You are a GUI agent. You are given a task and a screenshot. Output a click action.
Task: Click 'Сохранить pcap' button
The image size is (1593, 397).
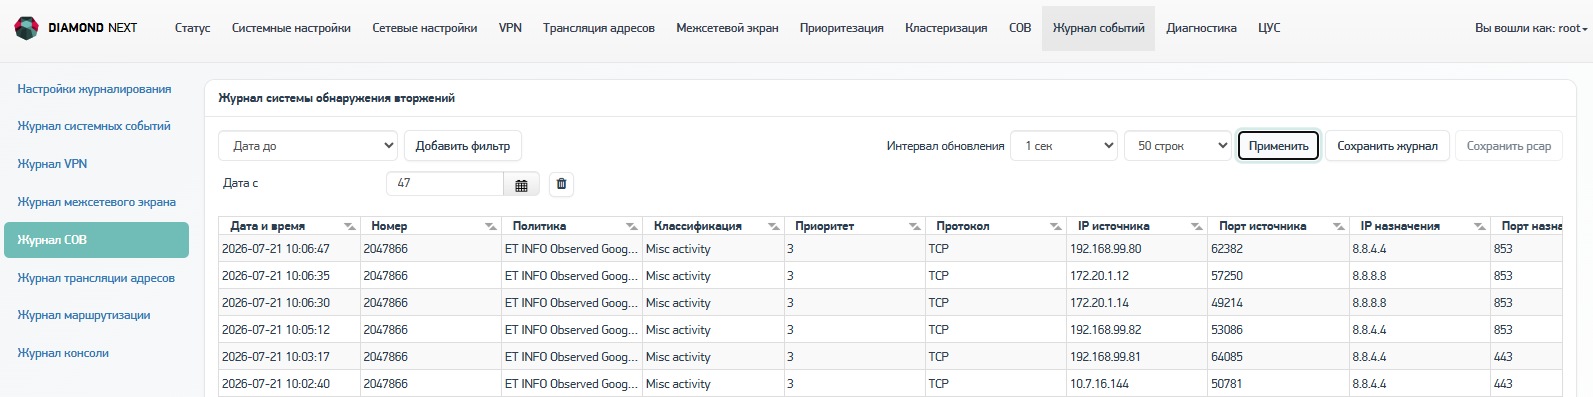click(1509, 146)
